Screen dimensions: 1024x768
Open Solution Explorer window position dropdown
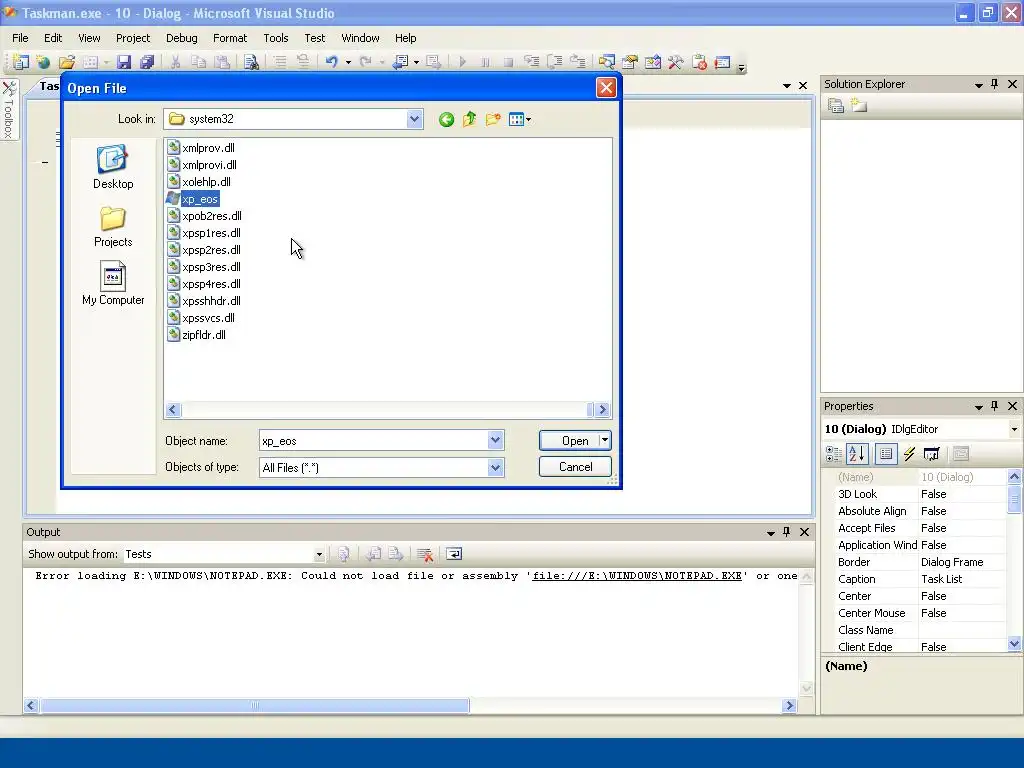tap(978, 85)
